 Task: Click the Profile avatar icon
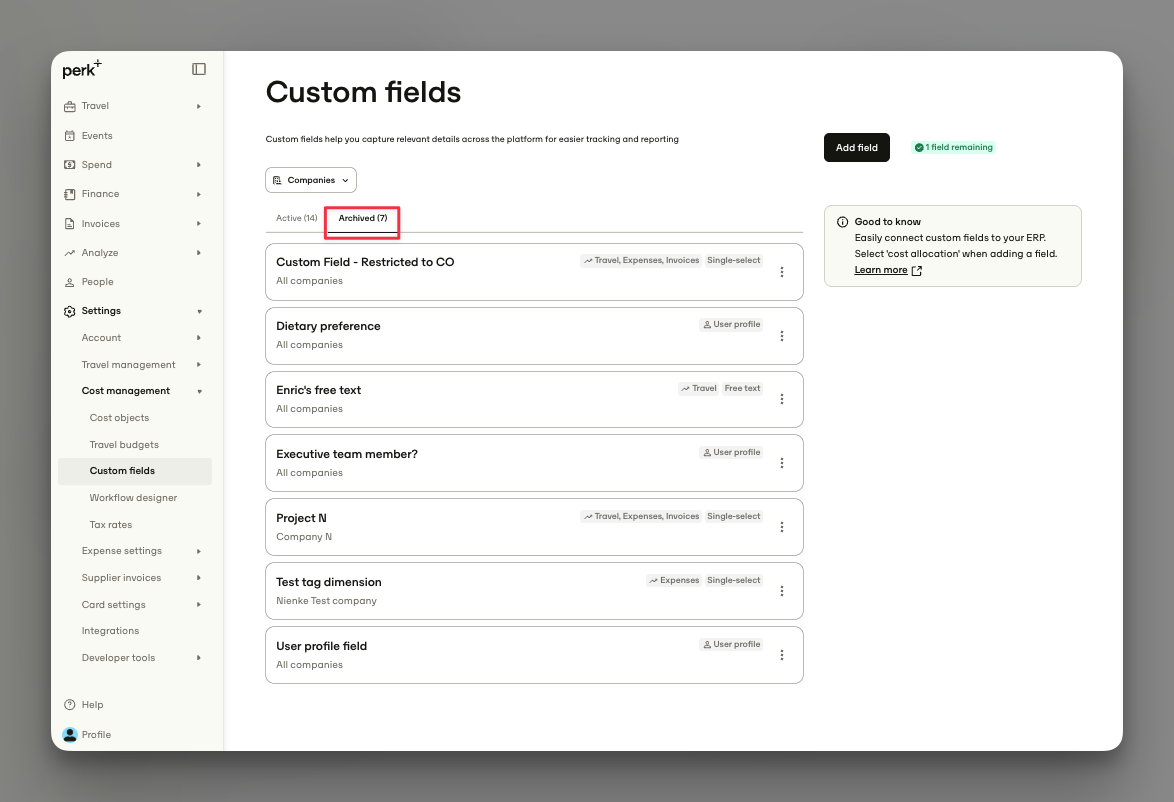coord(70,735)
